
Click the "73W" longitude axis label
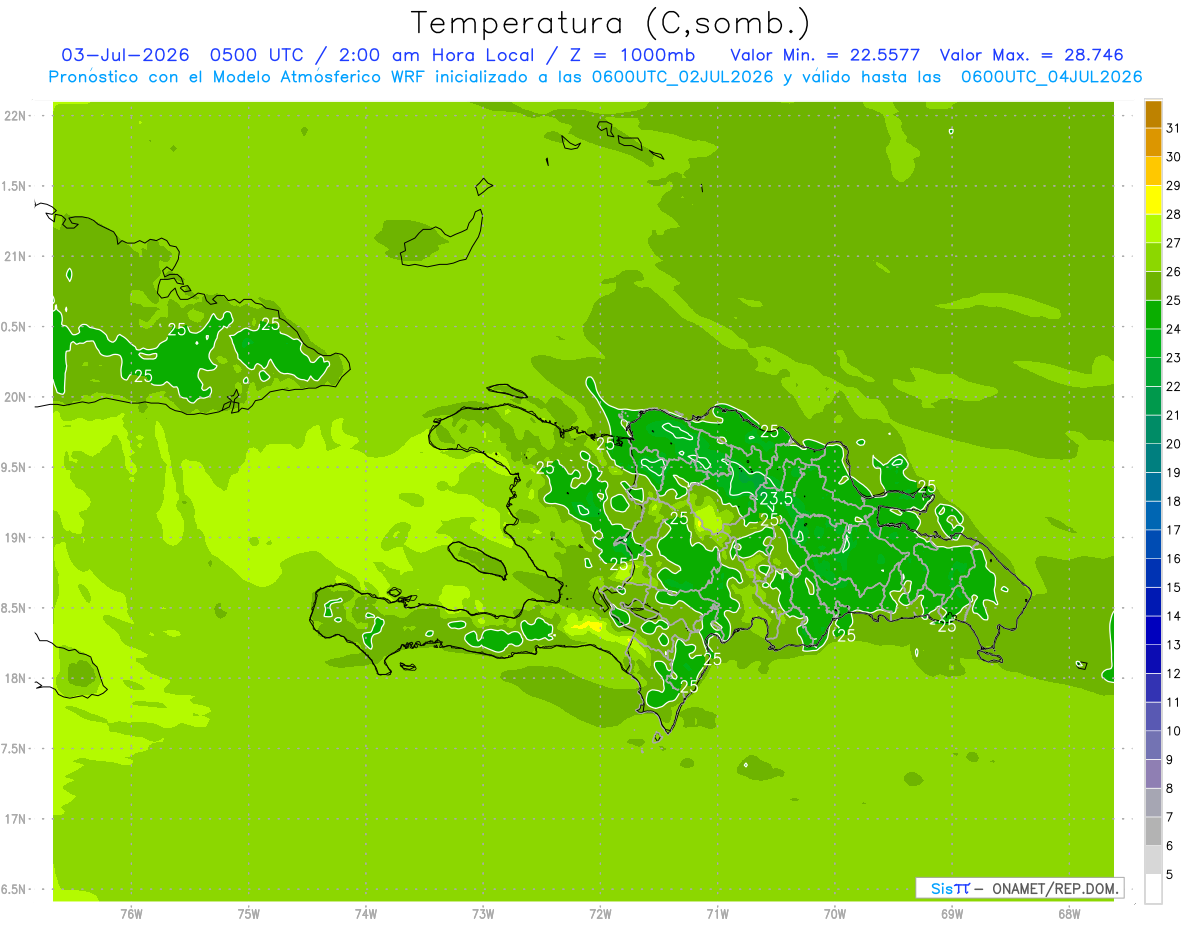click(483, 913)
